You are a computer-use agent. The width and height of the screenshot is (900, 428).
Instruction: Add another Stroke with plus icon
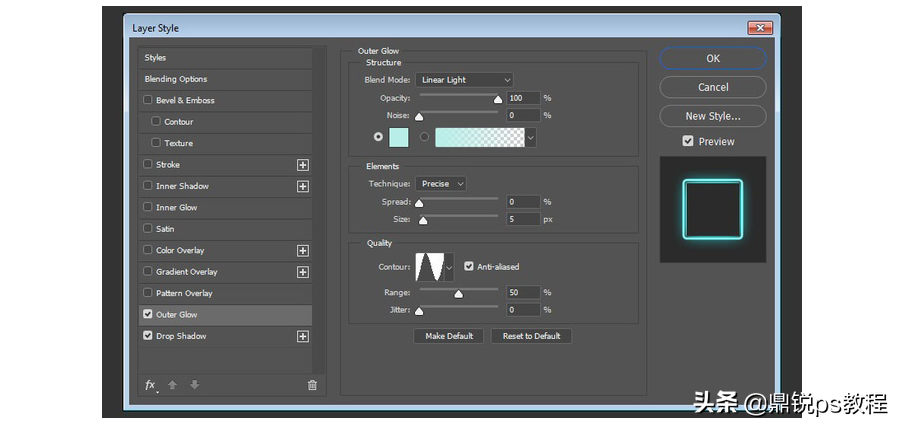[303, 165]
